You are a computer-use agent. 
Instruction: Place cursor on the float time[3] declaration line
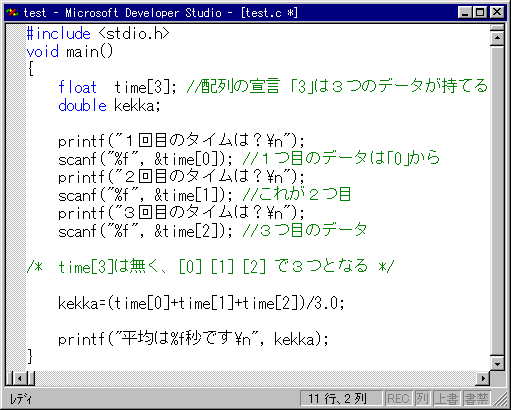click(x=273, y=87)
